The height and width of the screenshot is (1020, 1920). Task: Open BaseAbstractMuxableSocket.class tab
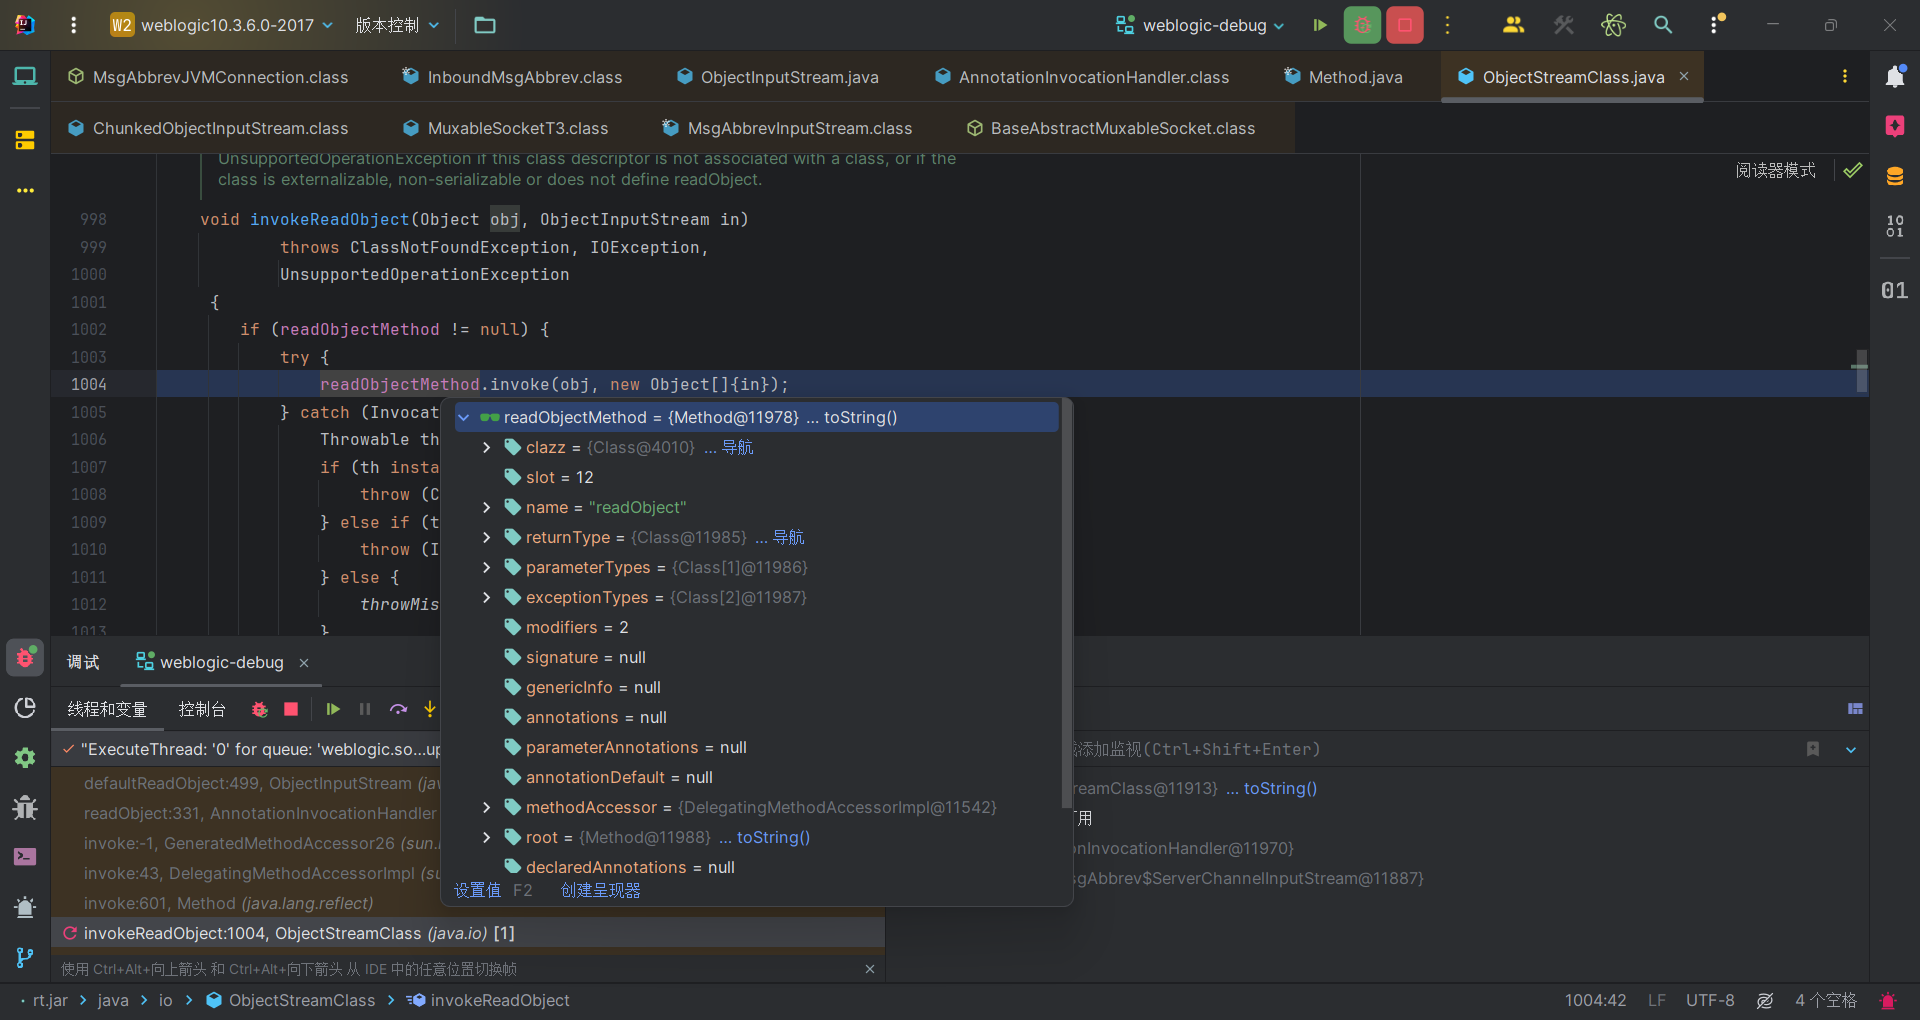[x=1111, y=128]
